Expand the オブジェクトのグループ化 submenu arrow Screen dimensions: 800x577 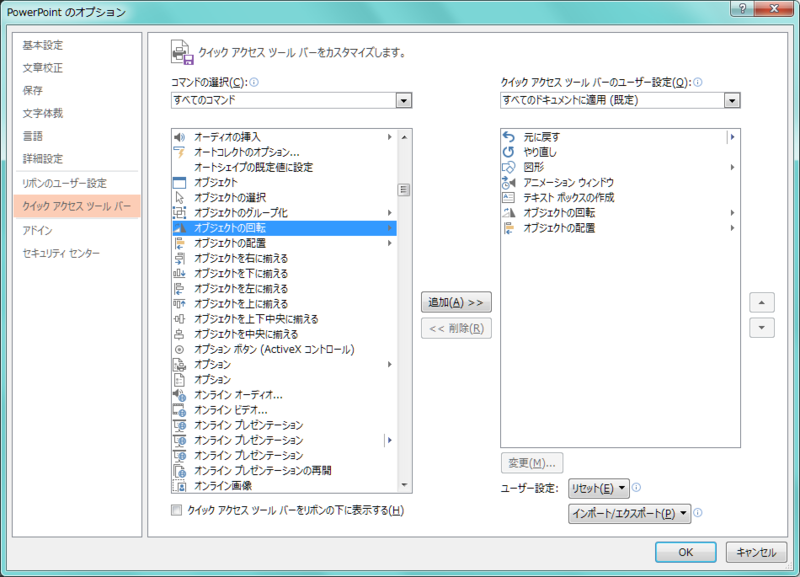(x=389, y=213)
